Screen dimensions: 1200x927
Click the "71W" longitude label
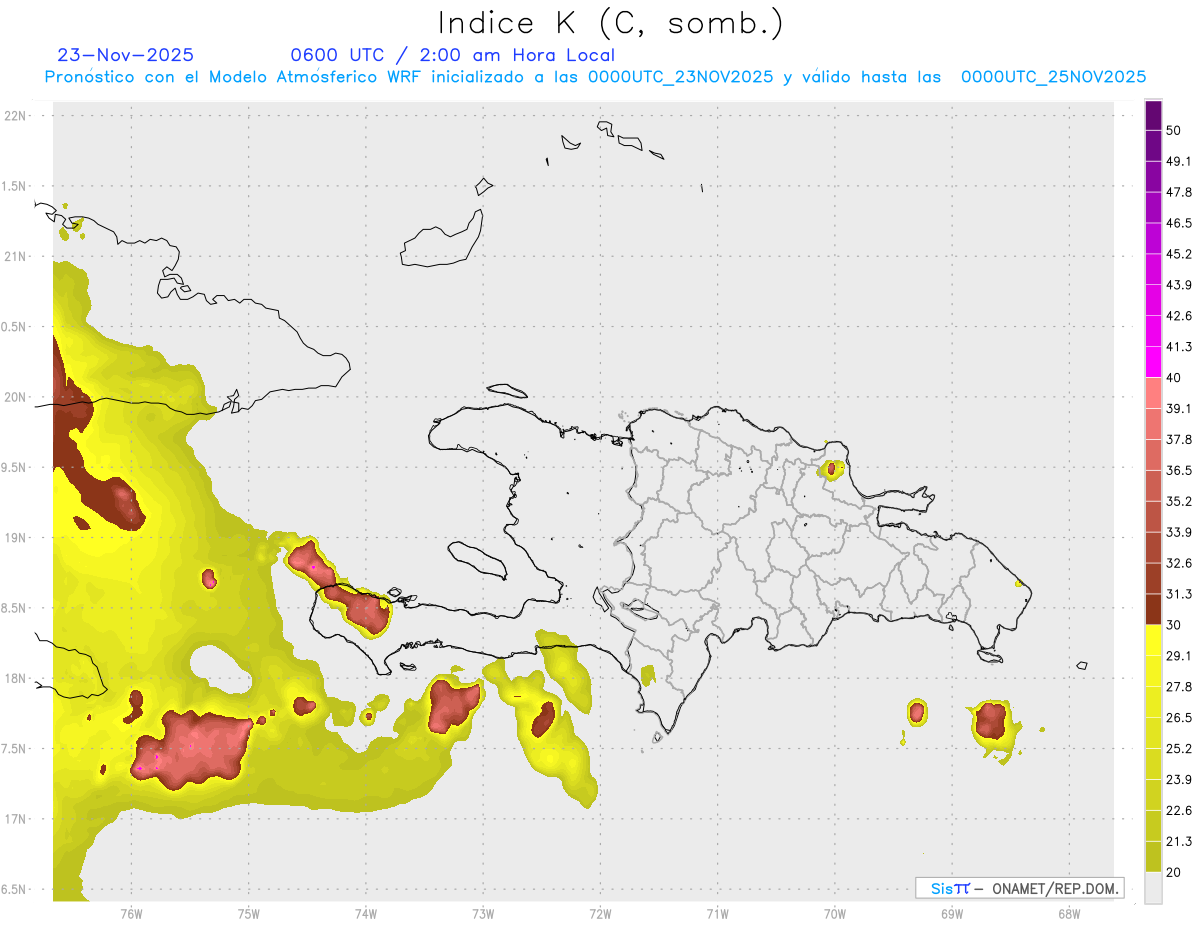pos(717,914)
